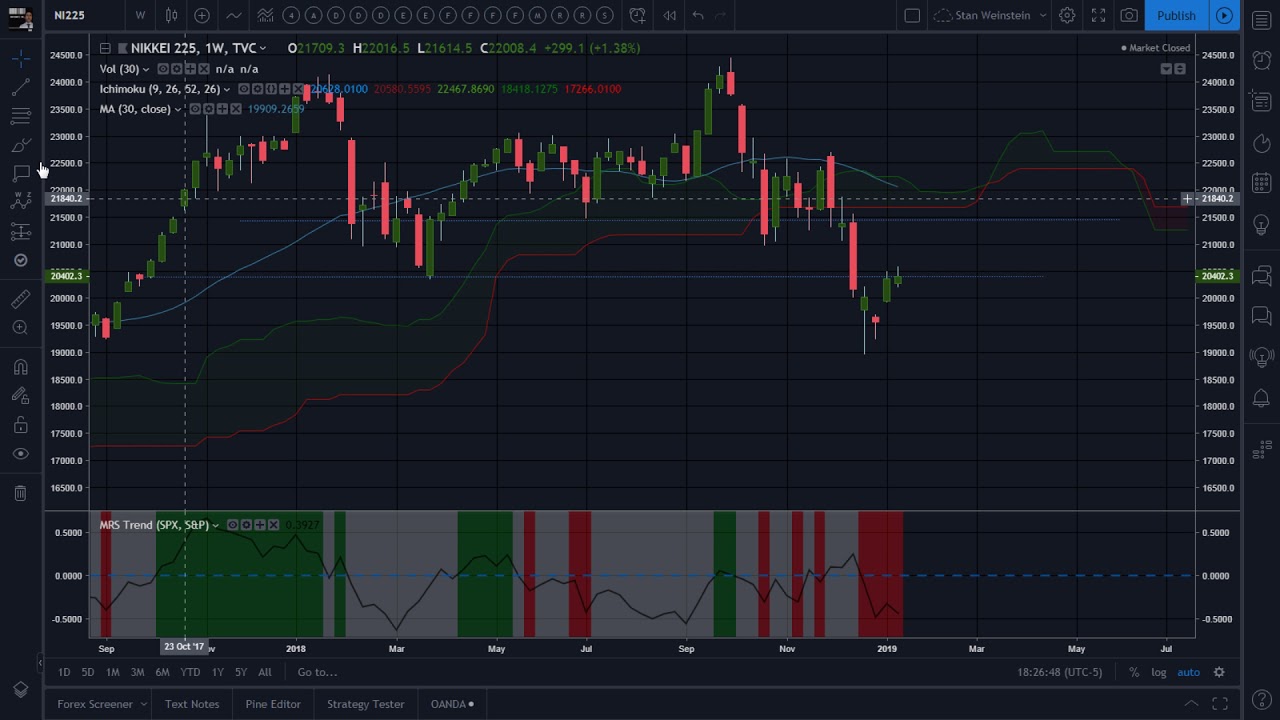The width and height of the screenshot is (1280, 720).
Task: Open the brush drawing tool
Action: [20, 146]
